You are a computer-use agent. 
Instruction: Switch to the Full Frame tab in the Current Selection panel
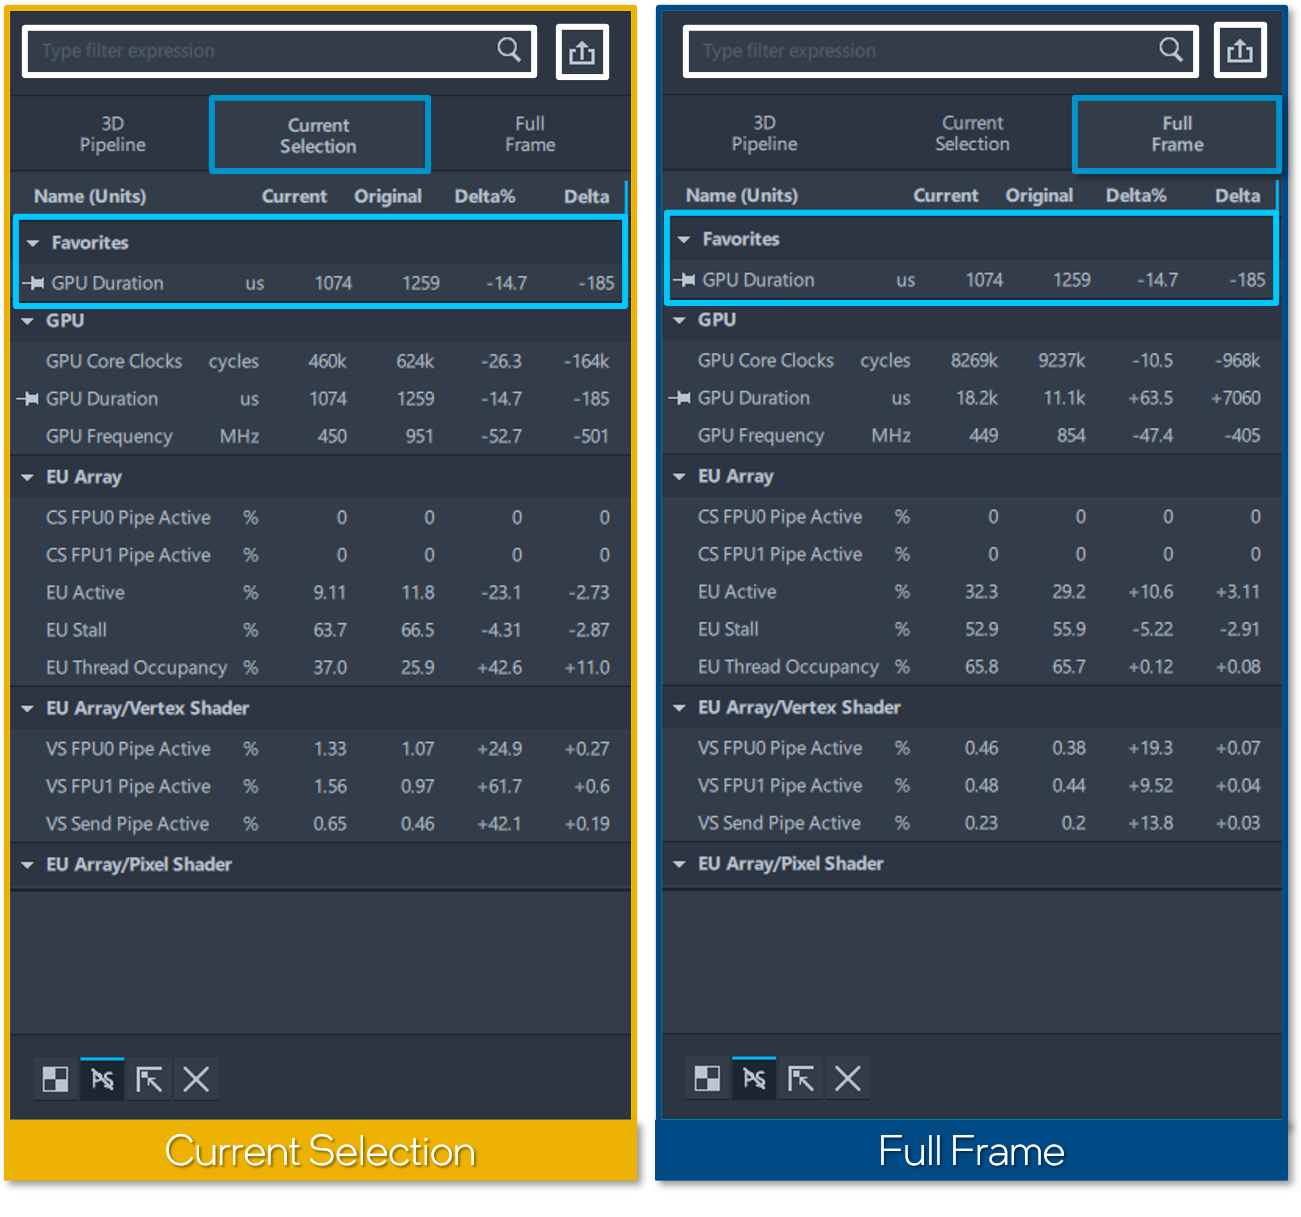point(530,134)
